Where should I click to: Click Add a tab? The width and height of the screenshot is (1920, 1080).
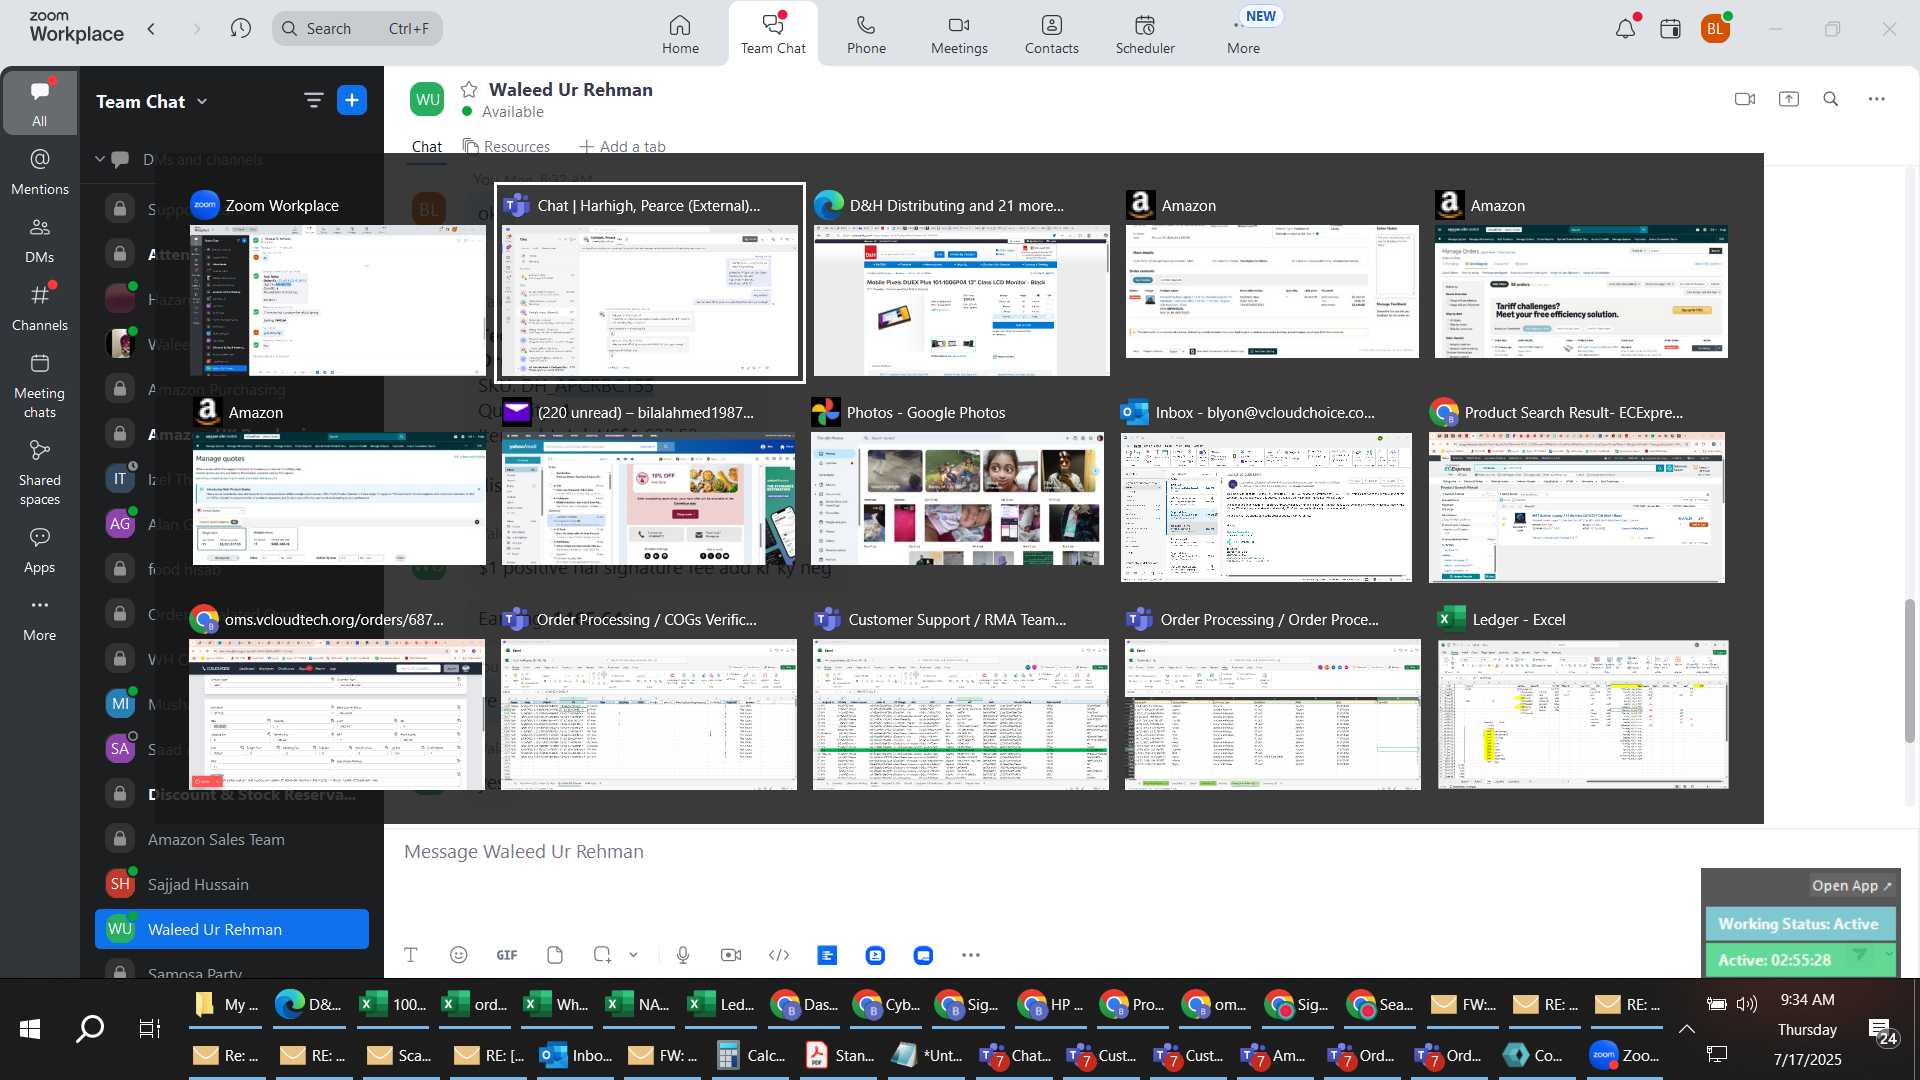point(622,146)
